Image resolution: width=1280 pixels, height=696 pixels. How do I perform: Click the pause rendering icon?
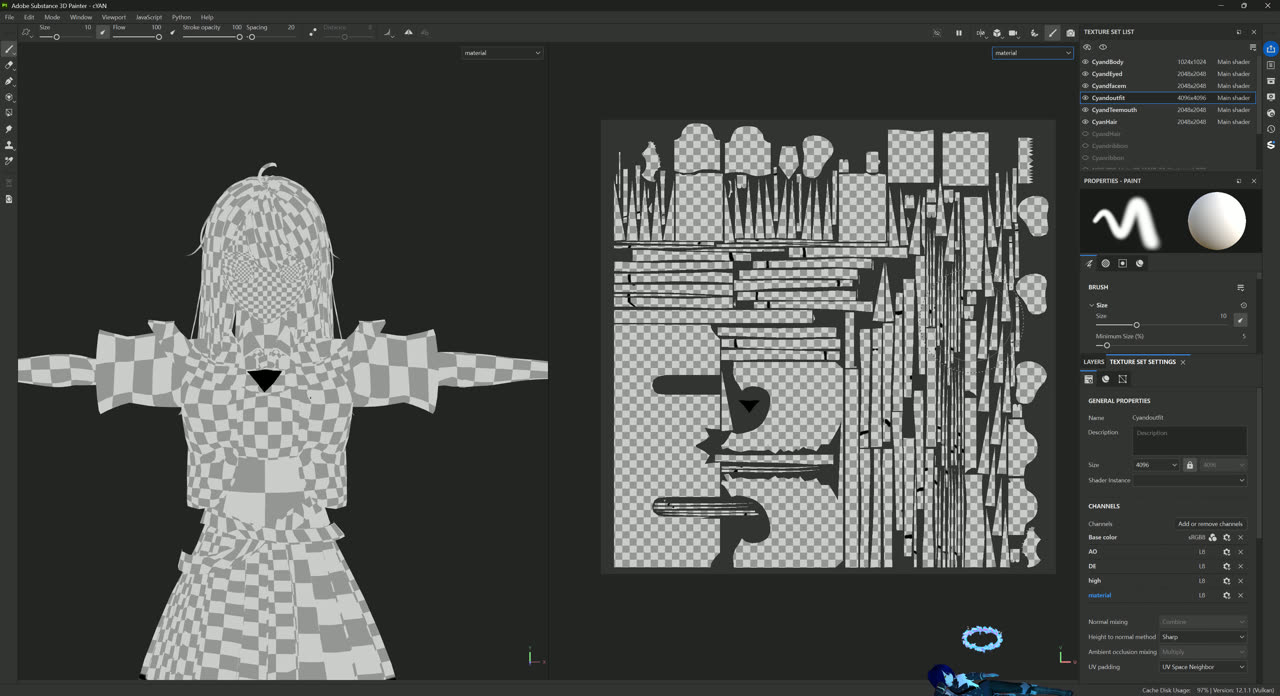tap(958, 33)
